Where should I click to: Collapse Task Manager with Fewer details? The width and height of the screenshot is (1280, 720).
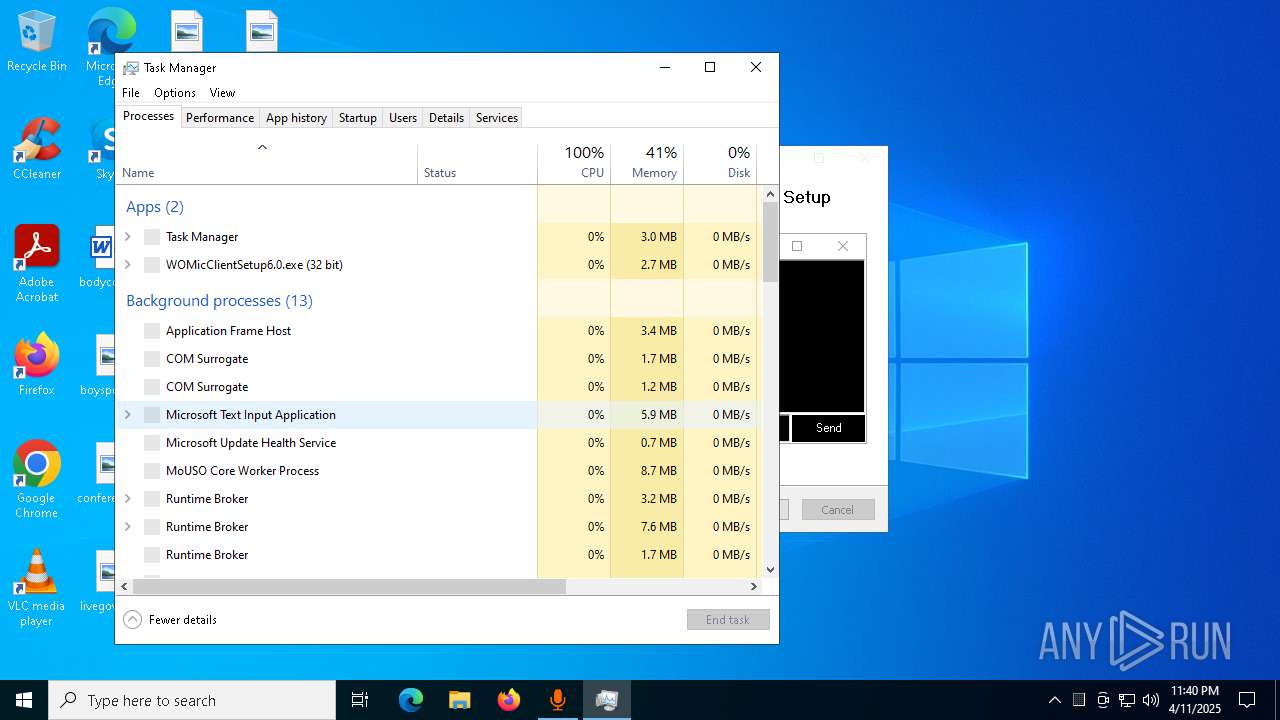coord(170,620)
